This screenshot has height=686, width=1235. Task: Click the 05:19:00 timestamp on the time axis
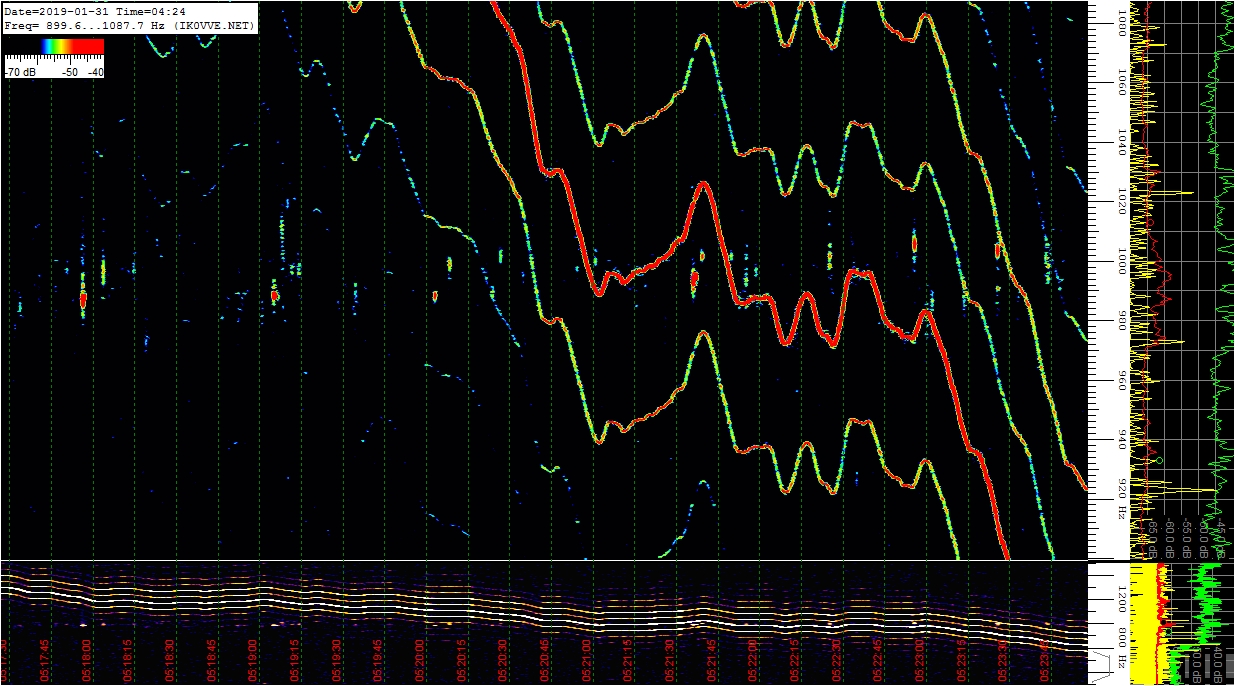[254, 660]
